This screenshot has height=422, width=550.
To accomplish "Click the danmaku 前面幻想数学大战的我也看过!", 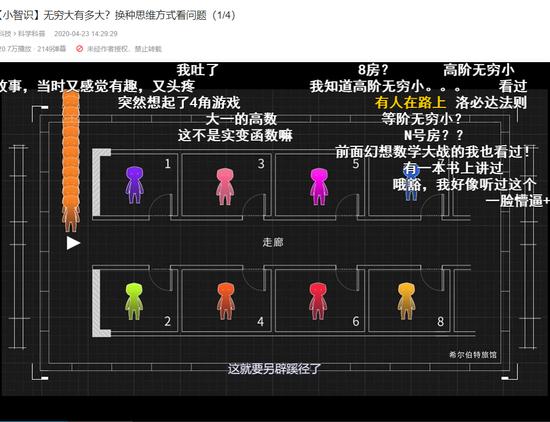I will click(433, 152).
